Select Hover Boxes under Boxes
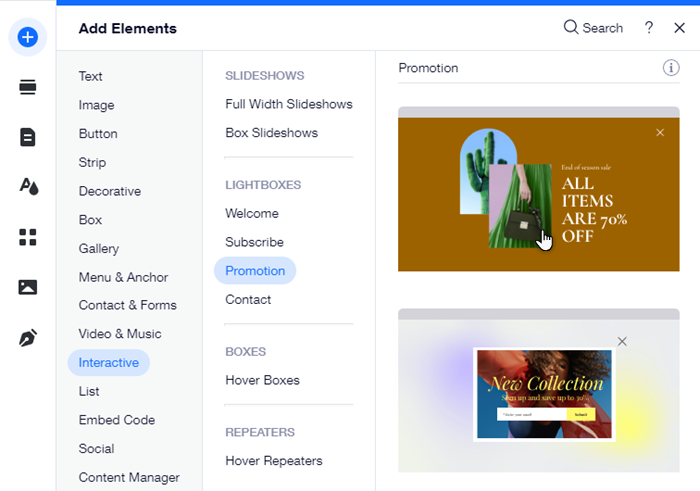The image size is (700, 491). click(x=262, y=380)
